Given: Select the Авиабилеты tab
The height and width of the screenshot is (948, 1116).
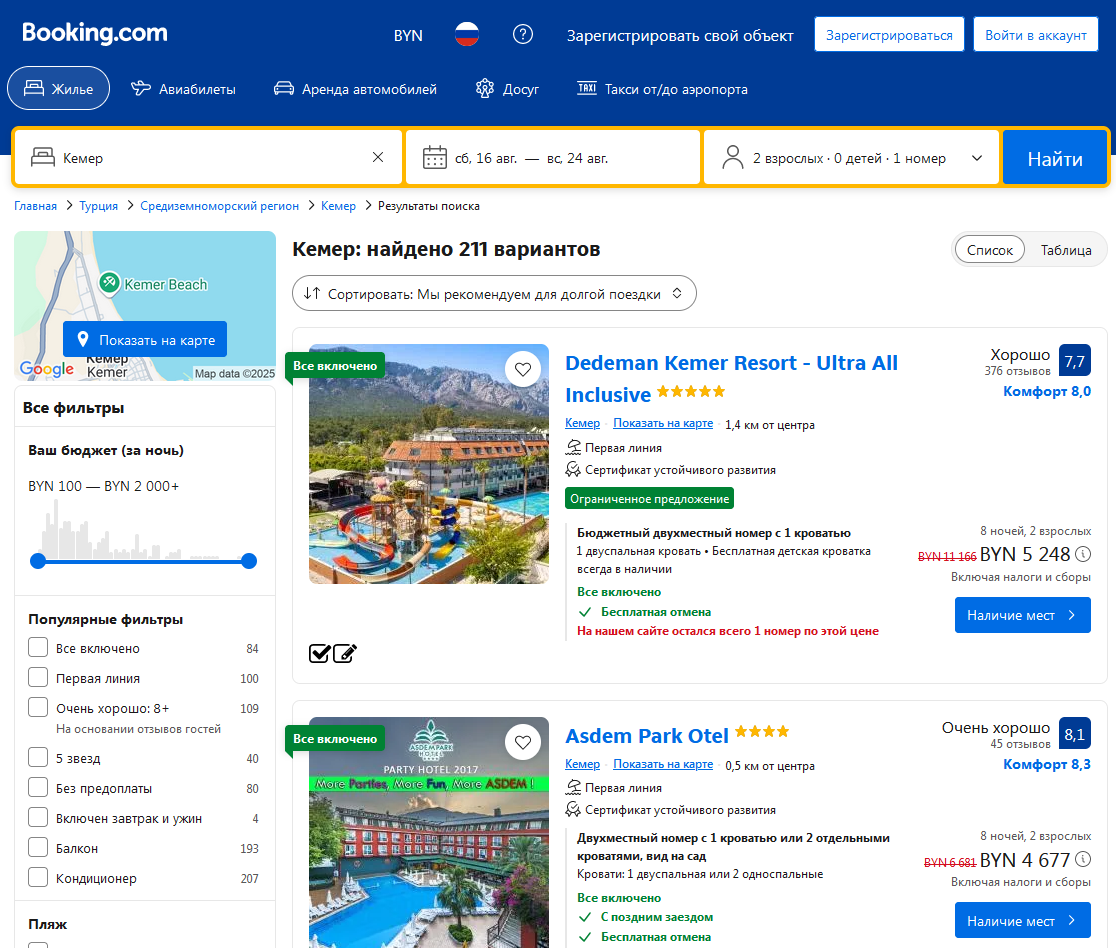Looking at the screenshot, I should (183, 89).
